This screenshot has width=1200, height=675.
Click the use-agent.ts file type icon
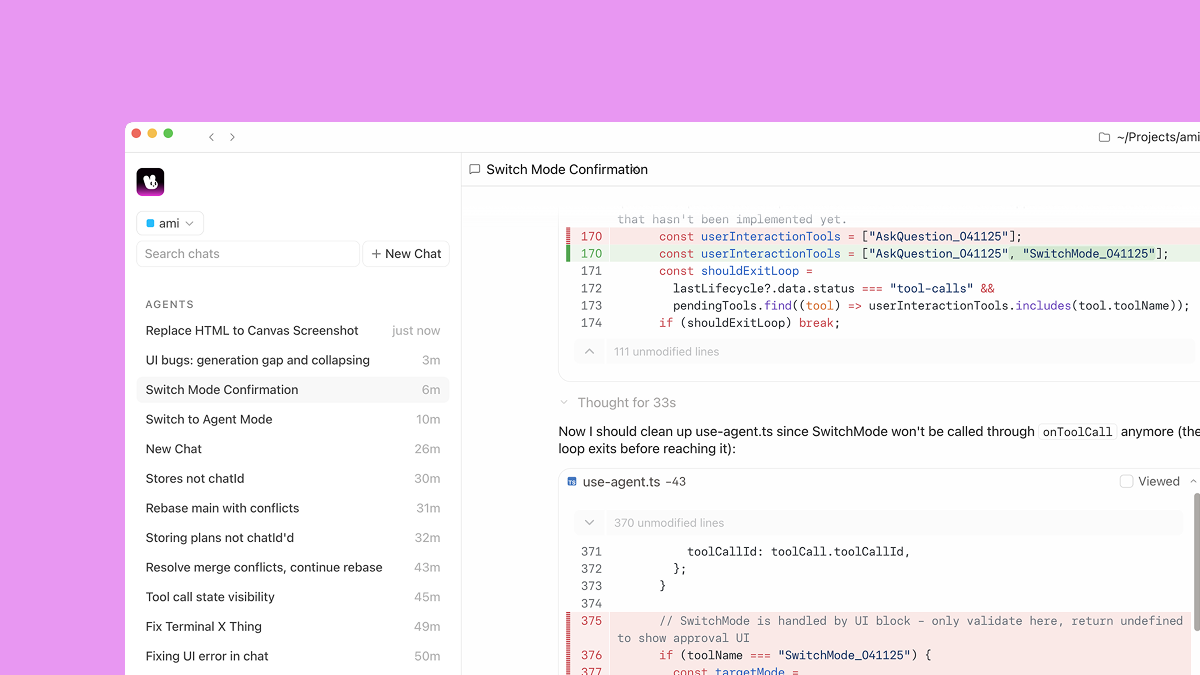tap(572, 482)
